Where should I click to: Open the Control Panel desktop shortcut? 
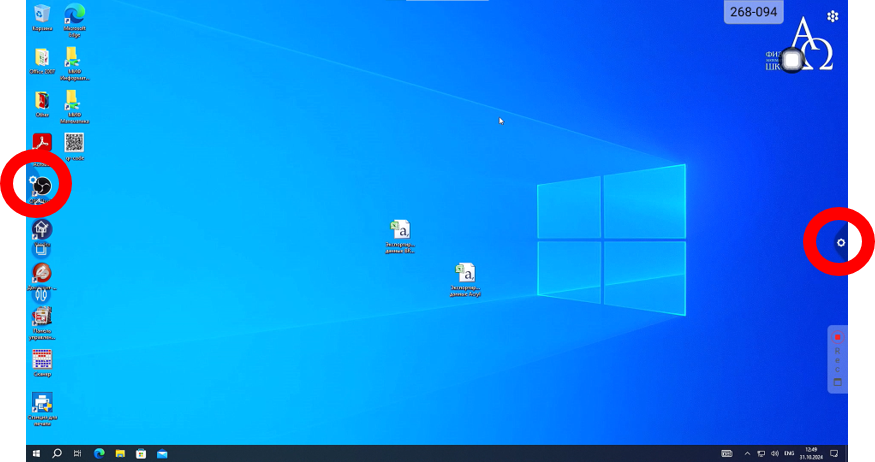pyautogui.click(x=42, y=317)
